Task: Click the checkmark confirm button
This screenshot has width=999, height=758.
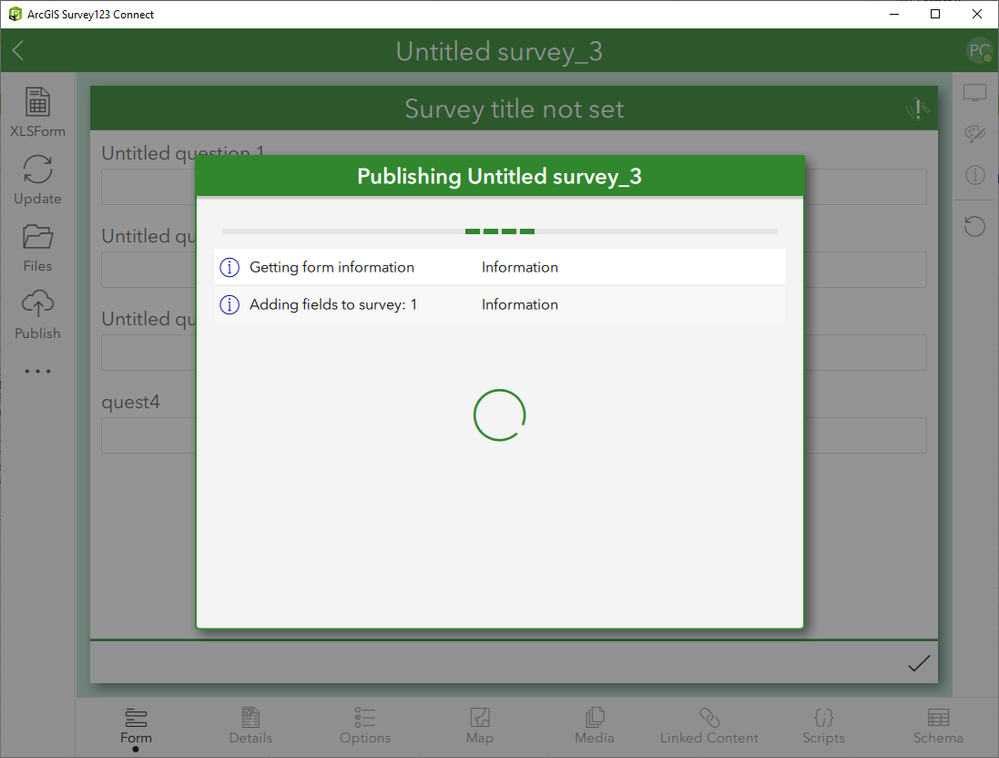Action: pos(919,663)
